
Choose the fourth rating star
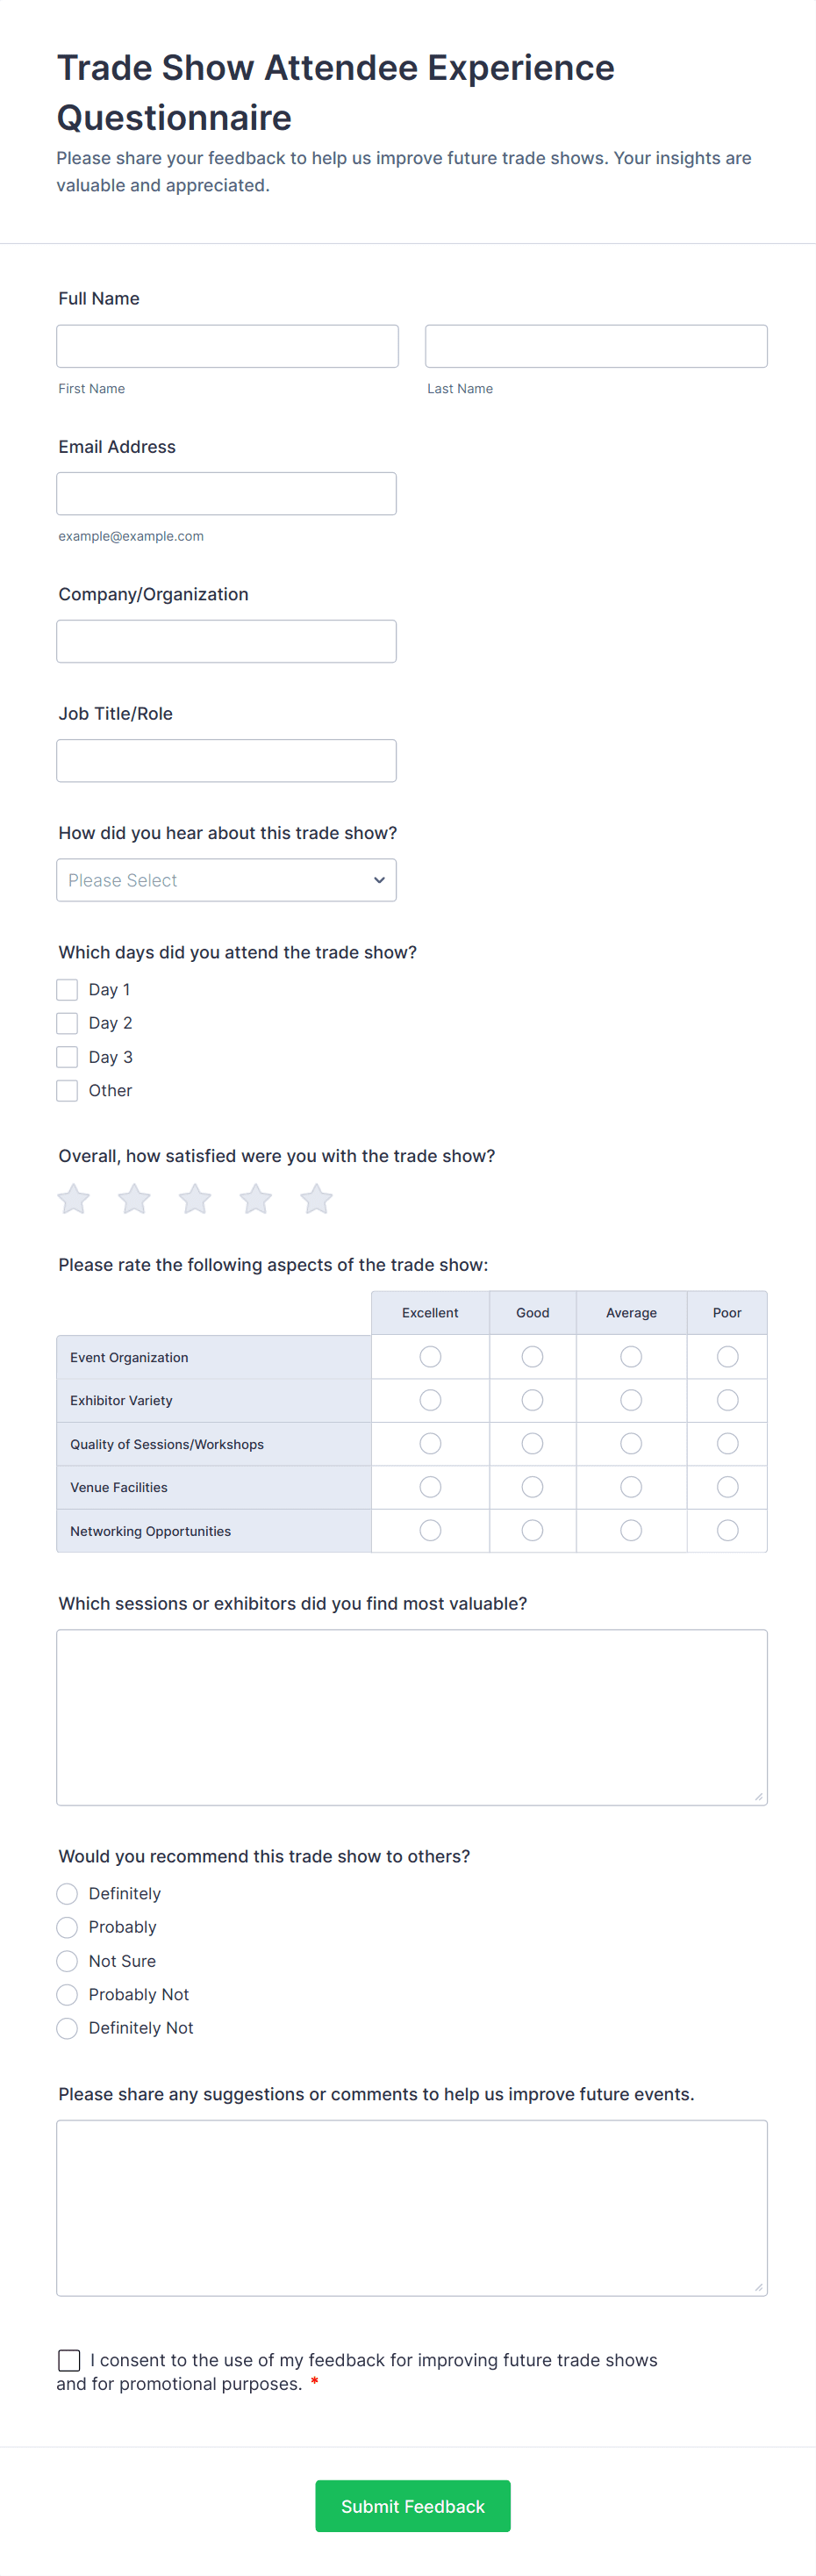click(x=256, y=1198)
